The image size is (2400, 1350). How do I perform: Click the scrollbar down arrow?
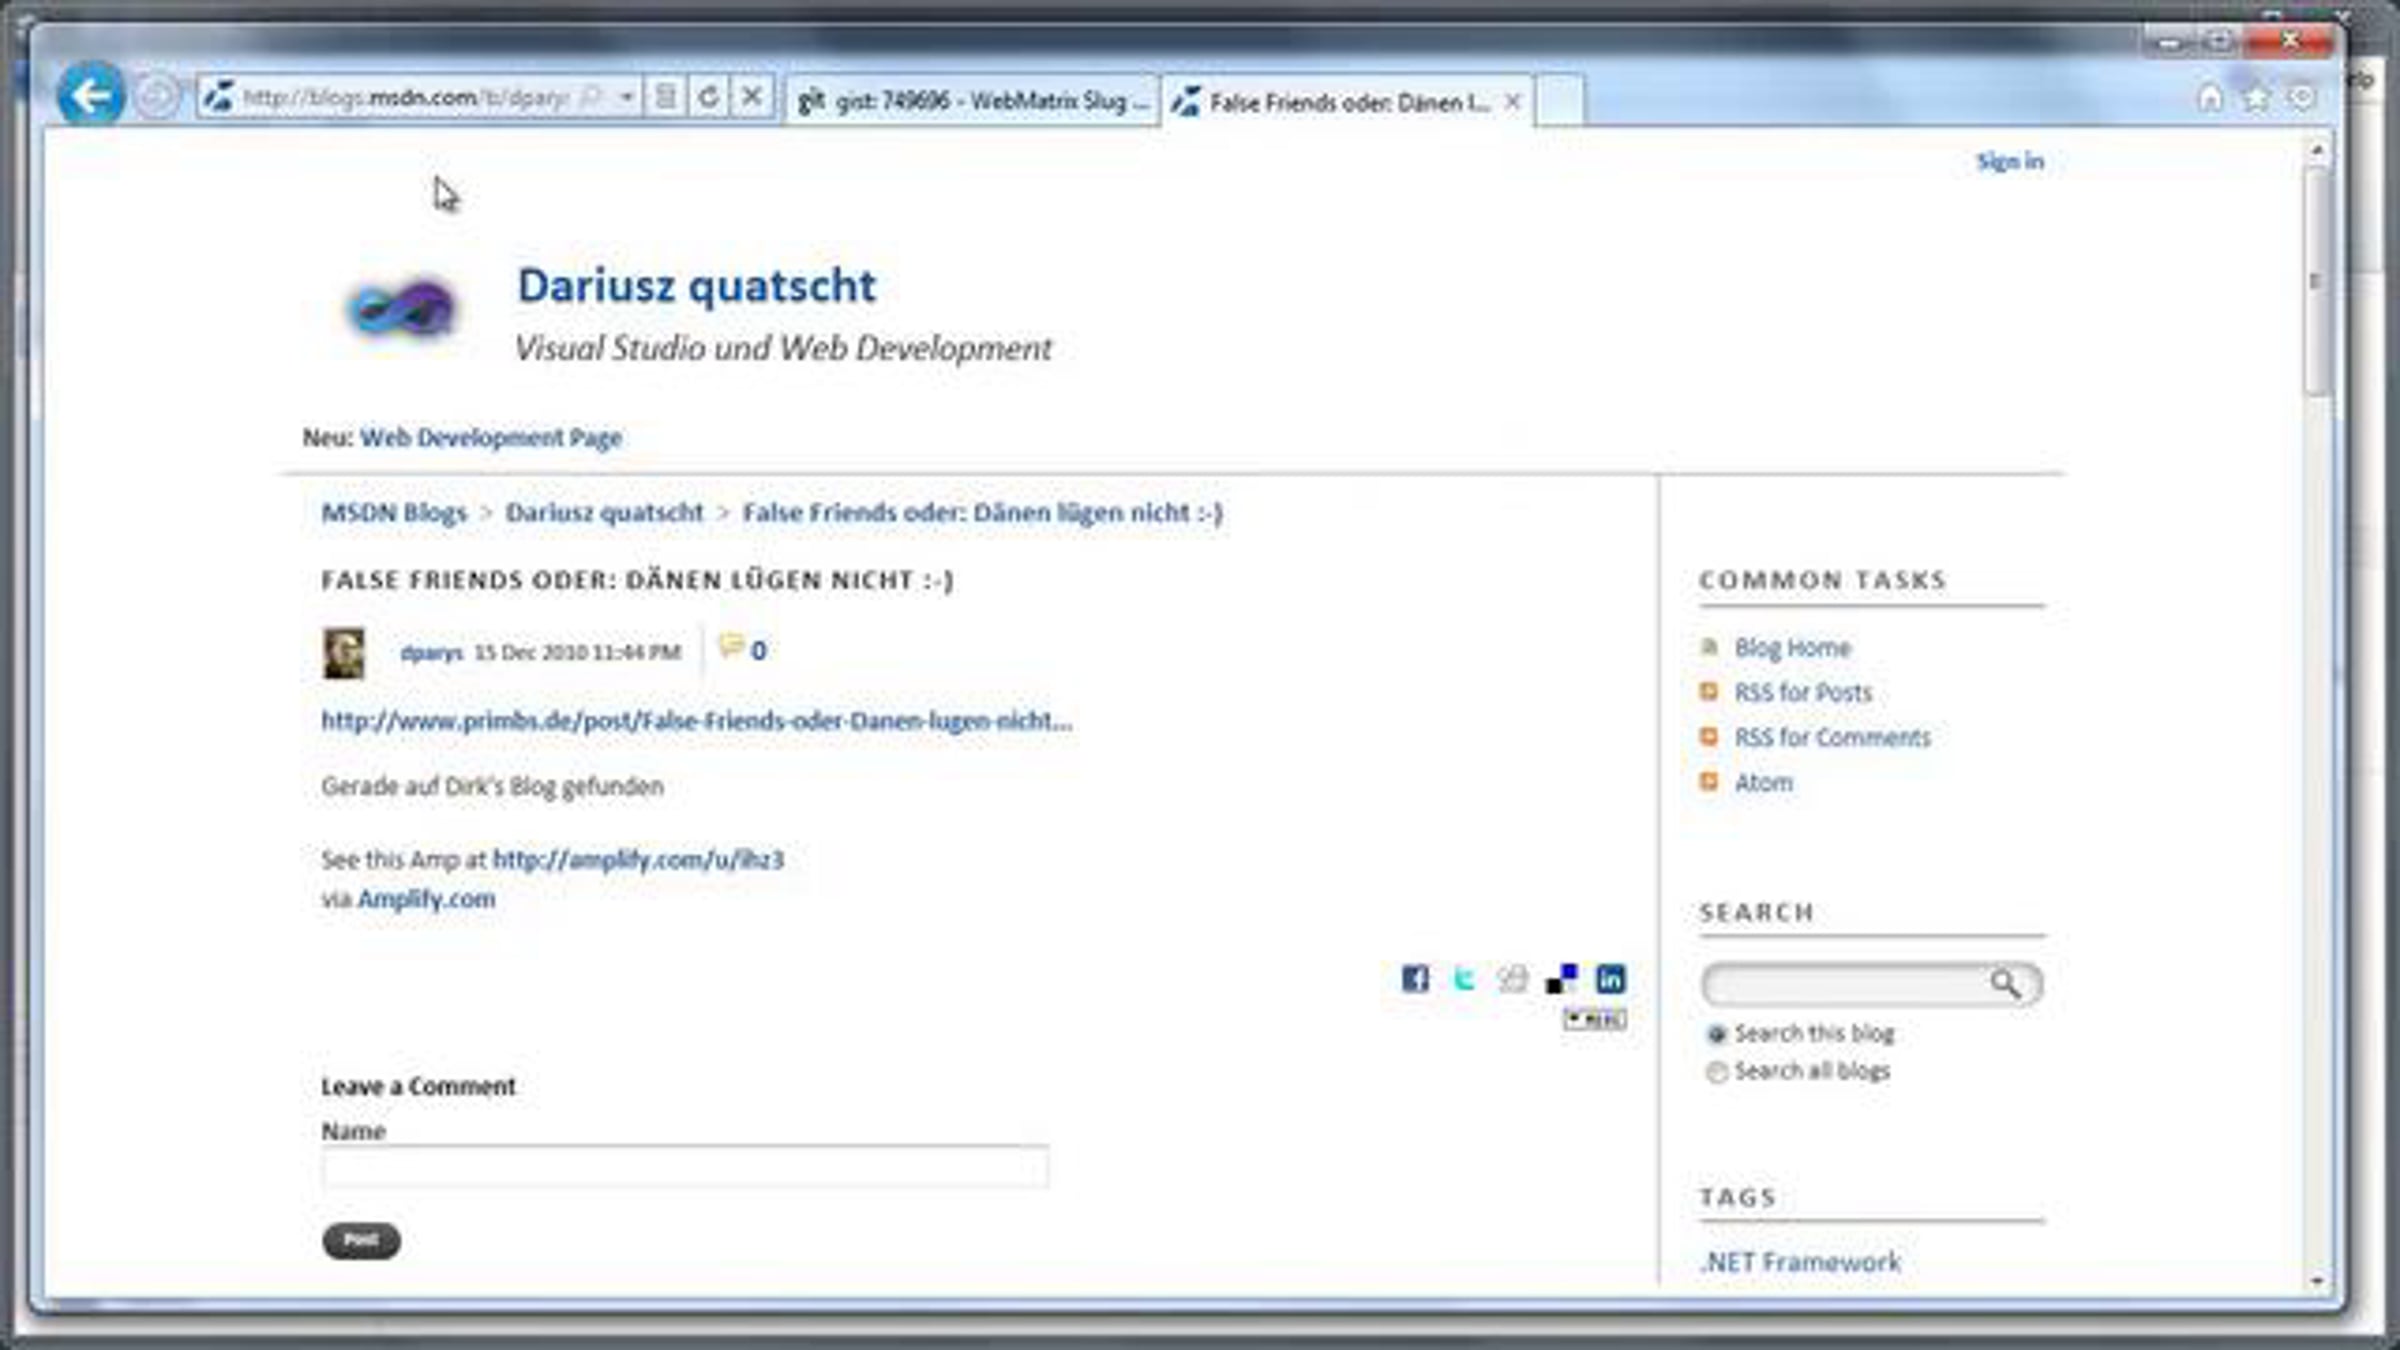(x=2317, y=1281)
